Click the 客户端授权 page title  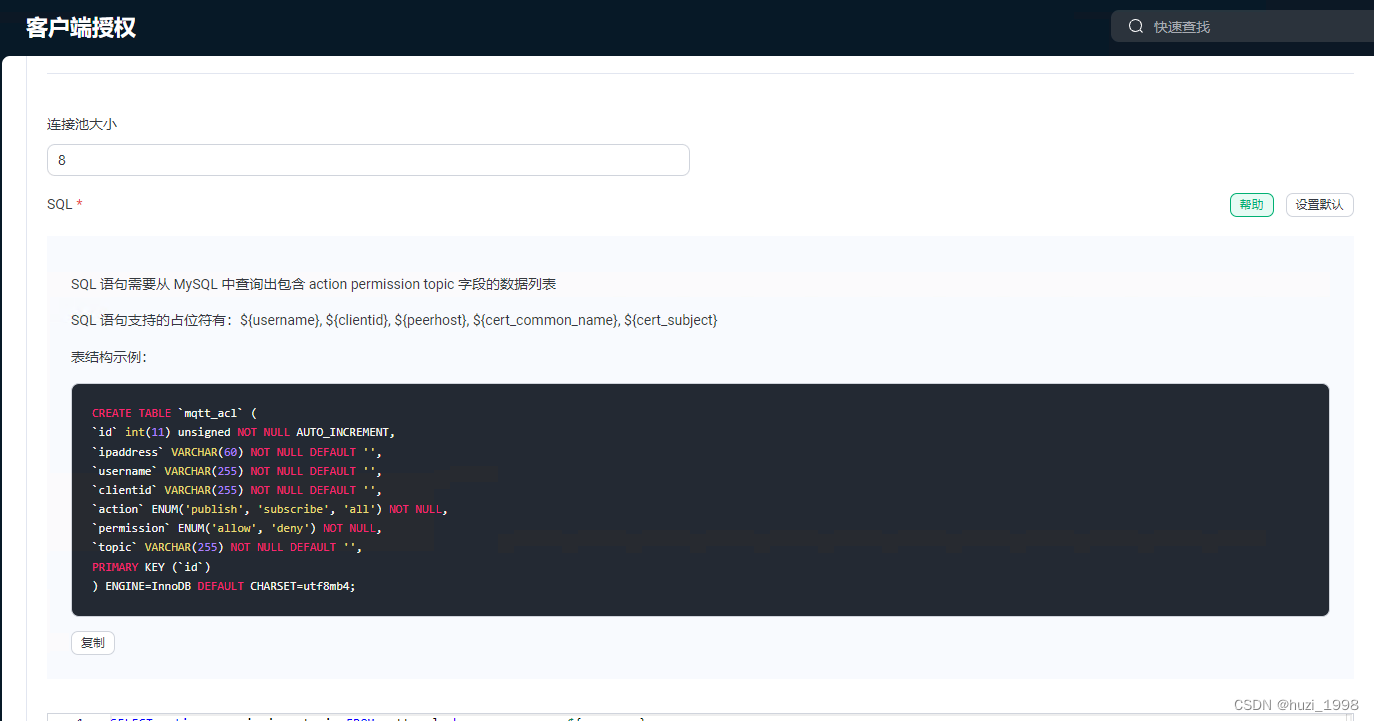click(x=81, y=28)
